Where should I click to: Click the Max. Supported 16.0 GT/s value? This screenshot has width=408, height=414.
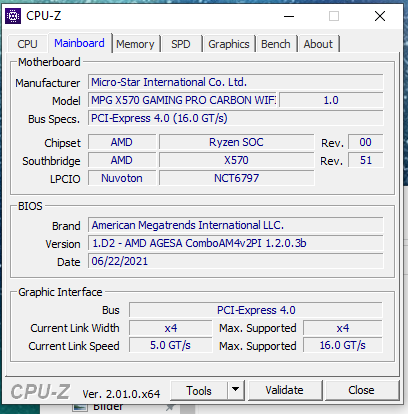343,345
